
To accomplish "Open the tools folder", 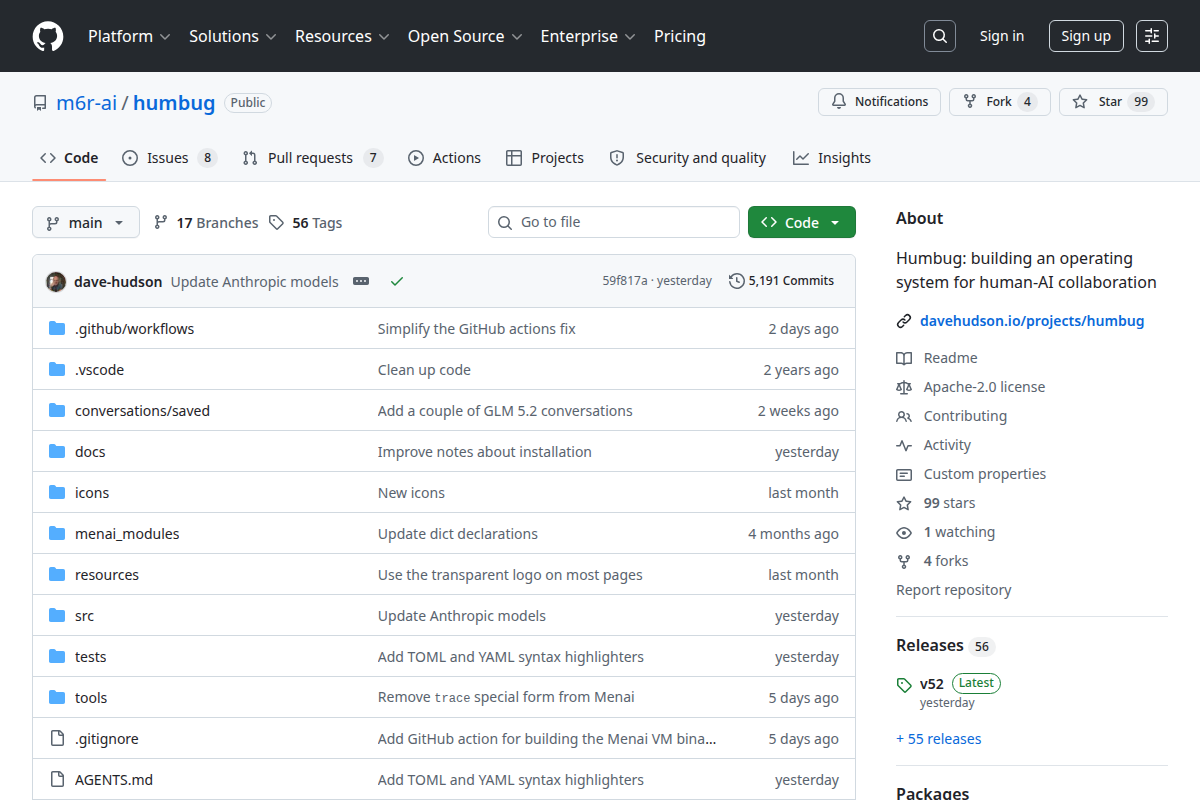I will click(91, 698).
